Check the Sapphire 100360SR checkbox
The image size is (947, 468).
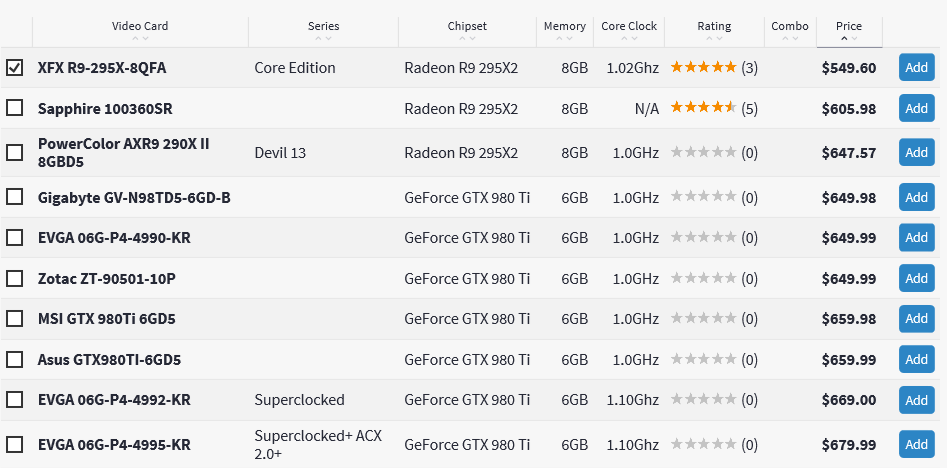[15, 108]
